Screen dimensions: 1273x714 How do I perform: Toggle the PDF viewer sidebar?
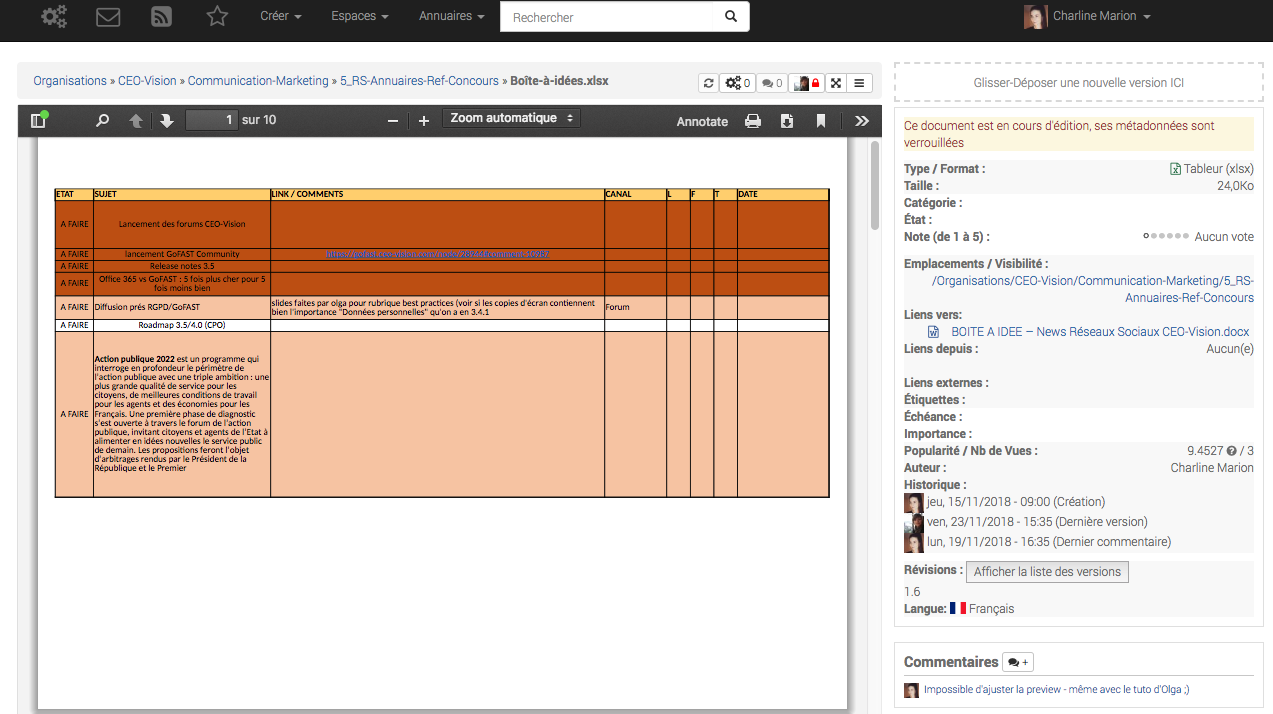click(x=39, y=120)
